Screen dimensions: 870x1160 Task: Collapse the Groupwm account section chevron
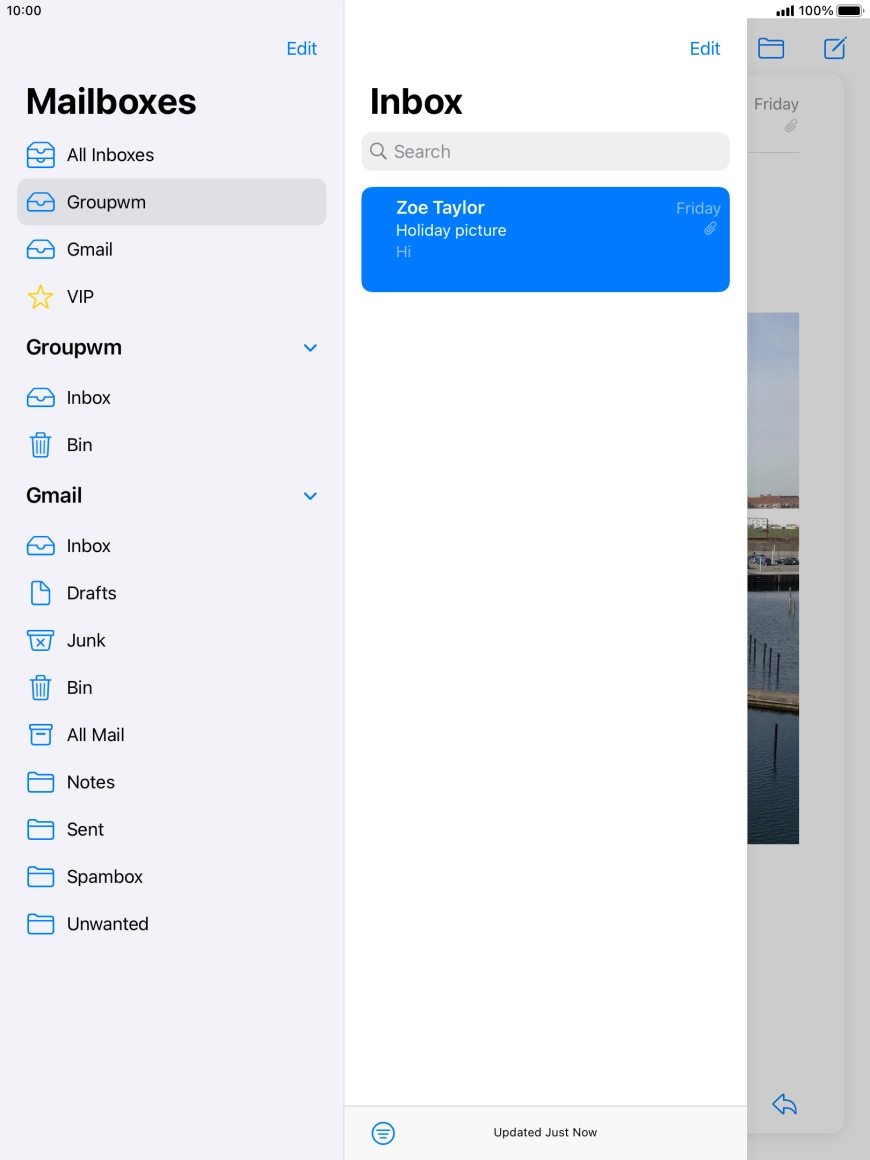[311, 348]
